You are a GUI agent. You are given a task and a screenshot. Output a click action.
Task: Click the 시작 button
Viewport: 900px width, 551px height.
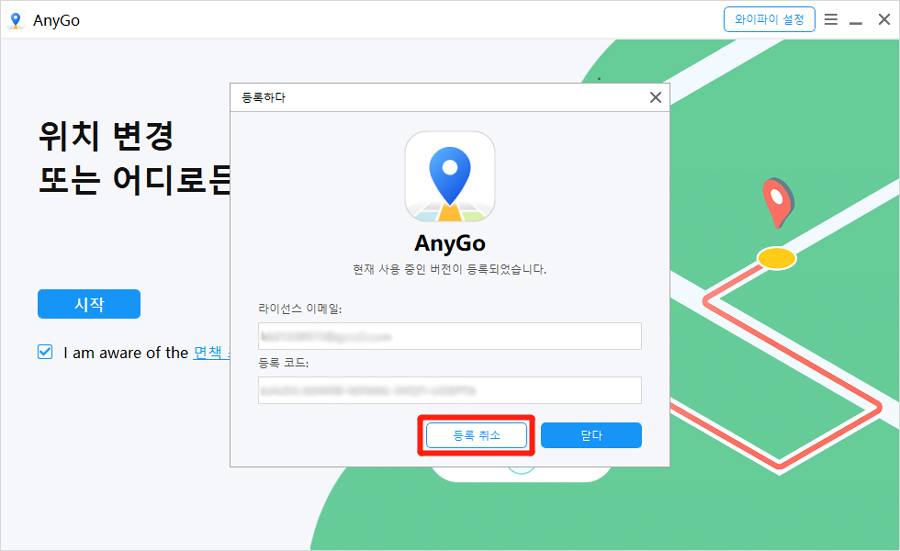pos(89,304)
